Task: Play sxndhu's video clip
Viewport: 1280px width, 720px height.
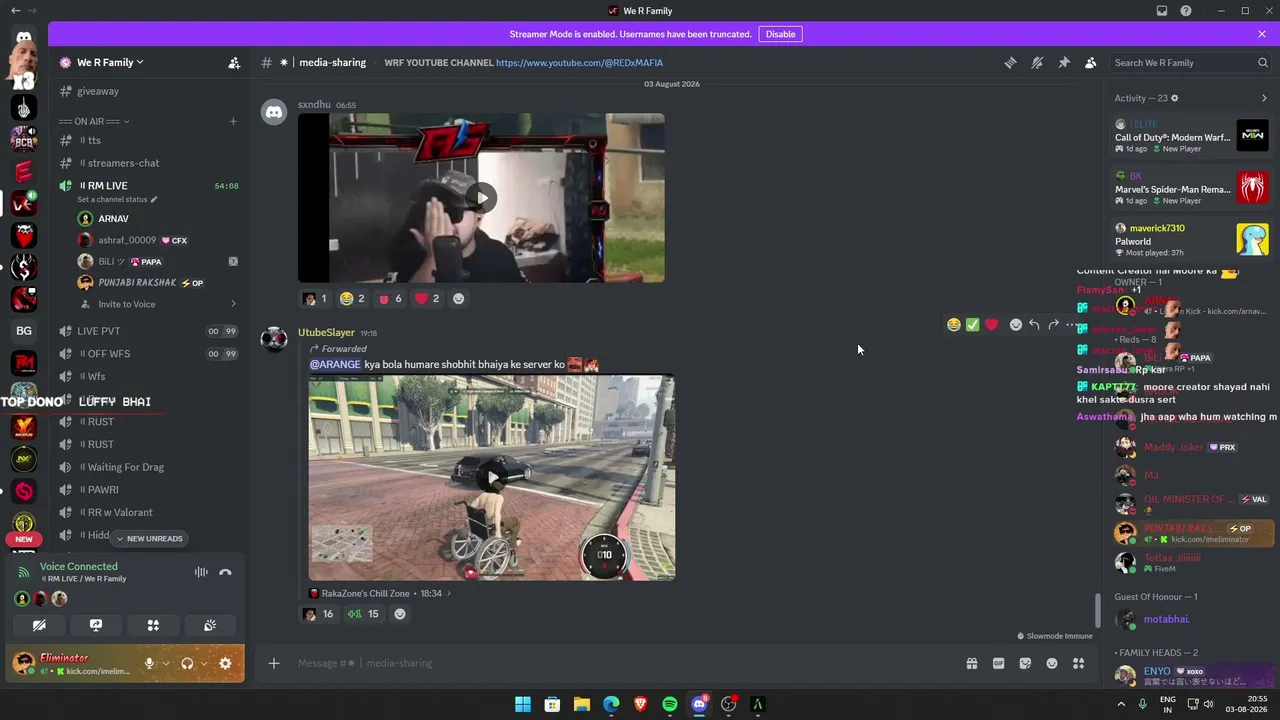Action: coord(481,198)
